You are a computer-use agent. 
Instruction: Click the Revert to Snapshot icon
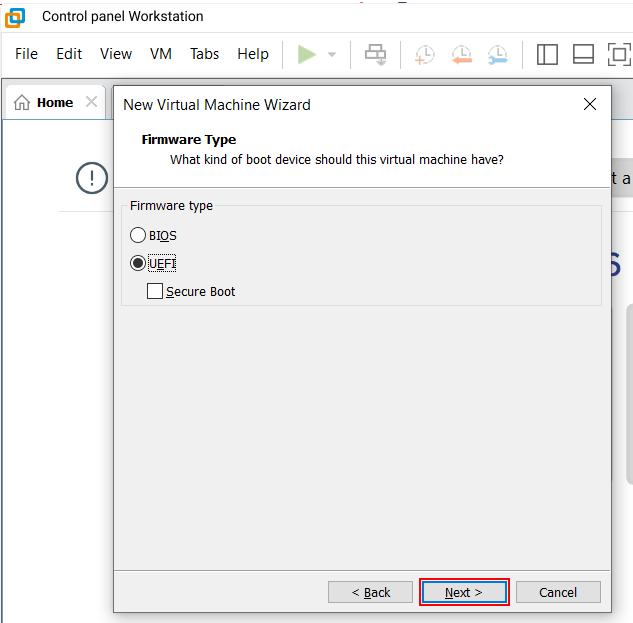pos(461,54)
